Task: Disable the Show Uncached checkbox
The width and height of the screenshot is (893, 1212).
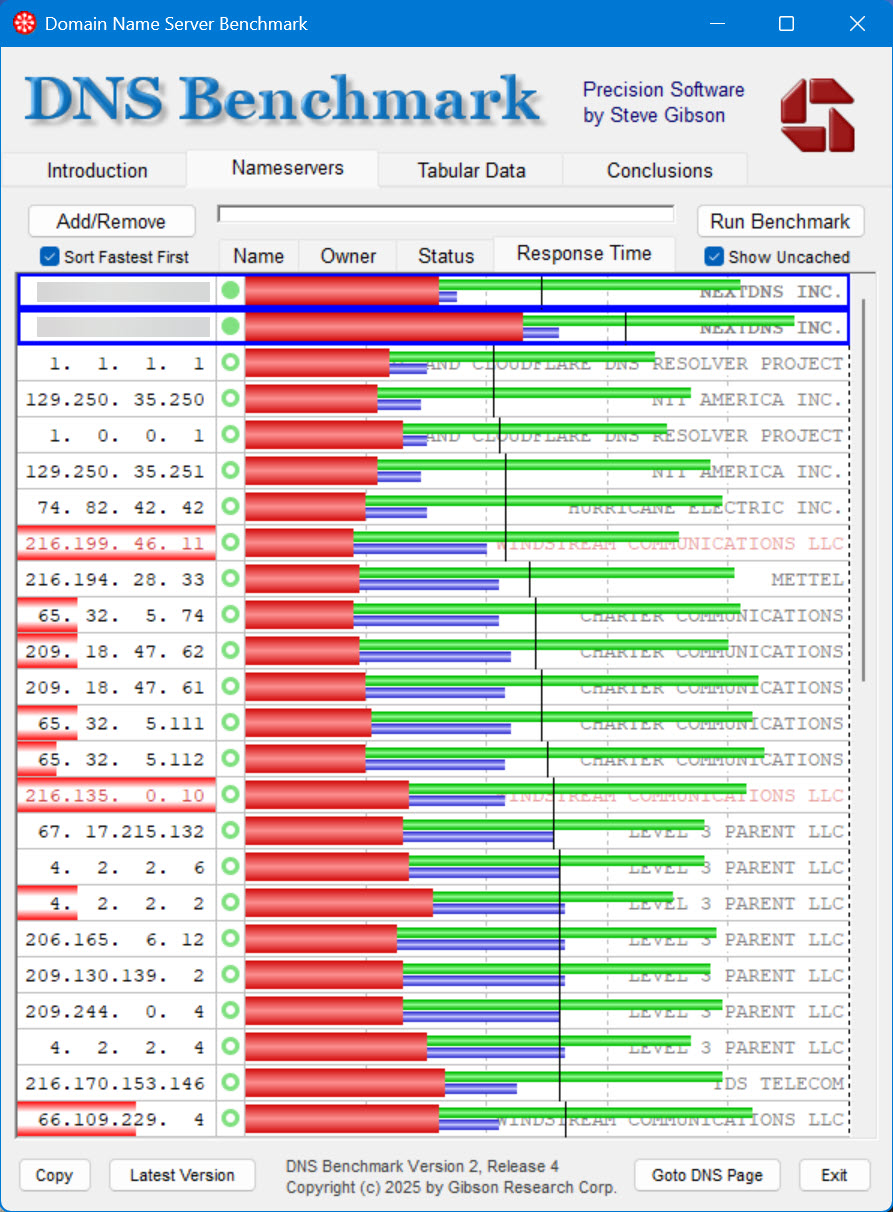Action: (714, 257)
